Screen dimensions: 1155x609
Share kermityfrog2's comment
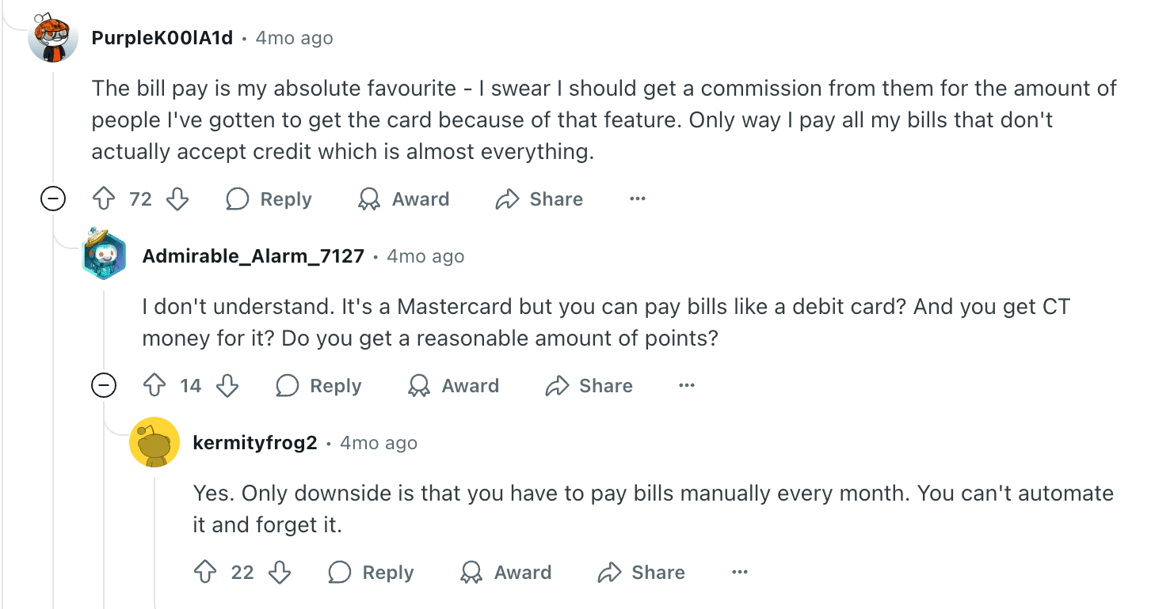pos(642,572)
